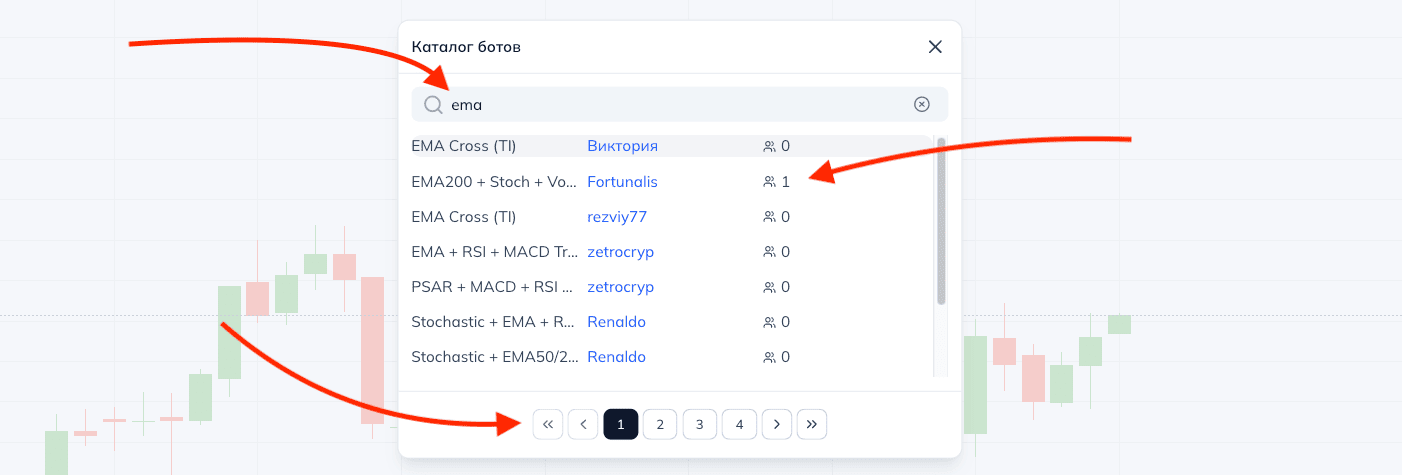The height and width of the screenshot is (475, 1402).
Task: Click the magnifier search icon
Action: (433, 105)
